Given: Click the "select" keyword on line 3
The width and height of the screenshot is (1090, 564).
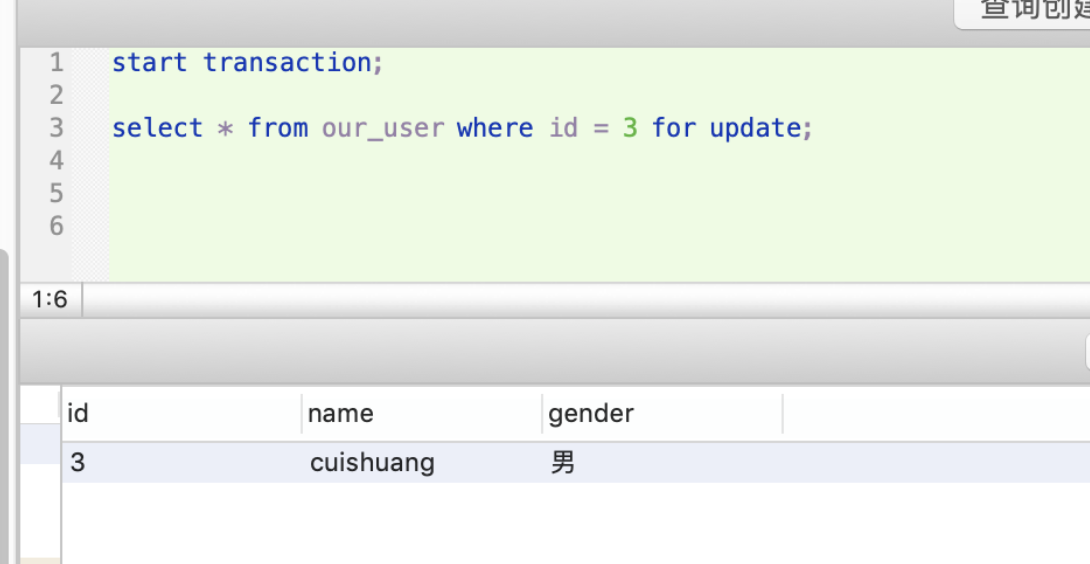Looking at the screenshot, I should [x=157, y=128].
